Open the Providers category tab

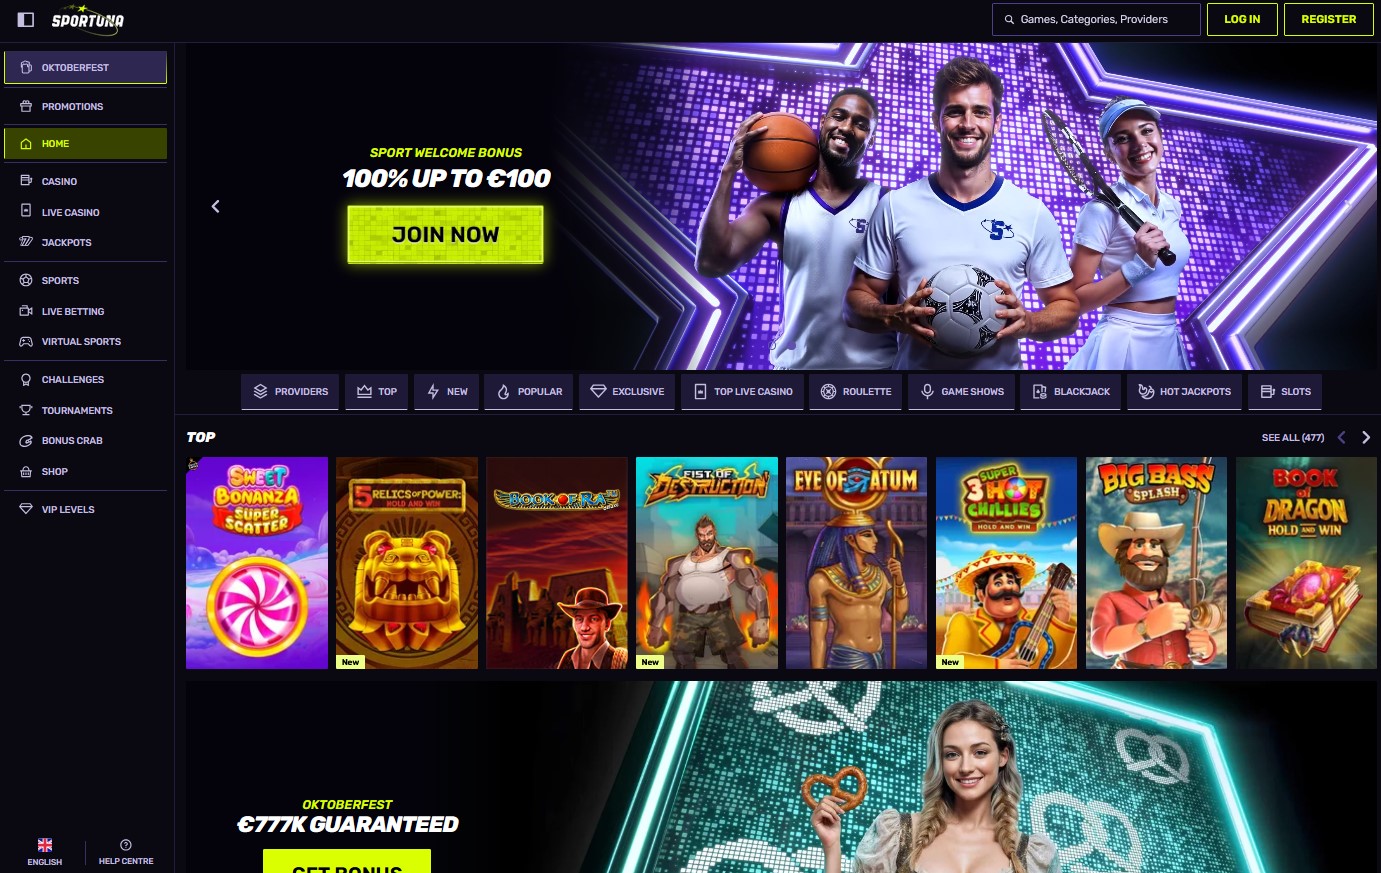coord(290,392)
